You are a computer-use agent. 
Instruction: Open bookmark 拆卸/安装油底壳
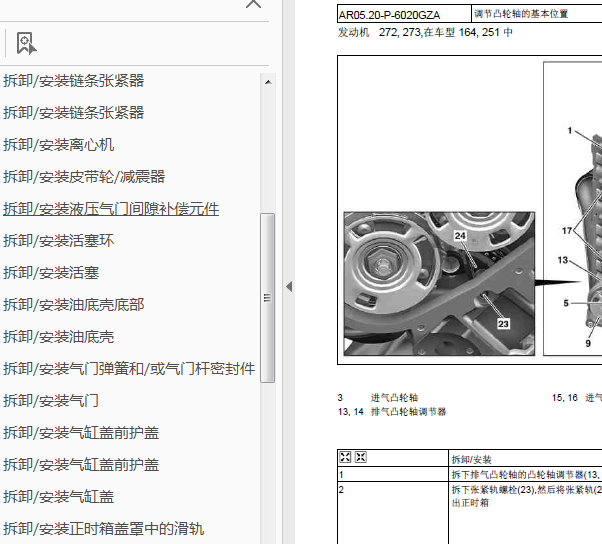coord(58,337)
